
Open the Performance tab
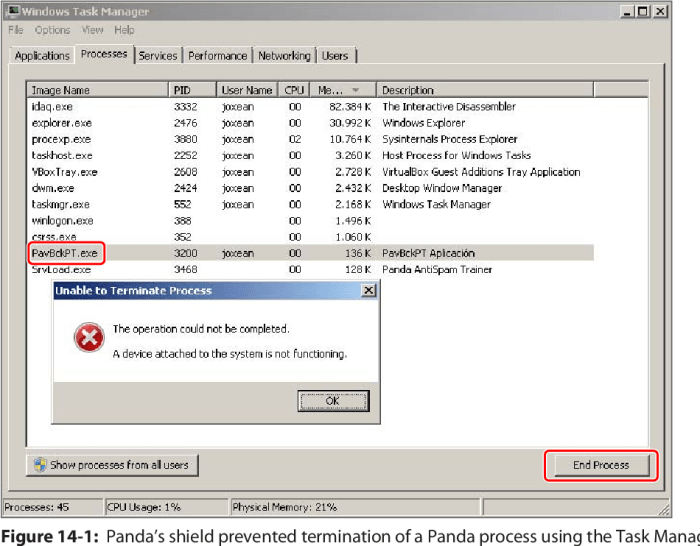pyautogui.click(x=217, y=56)
